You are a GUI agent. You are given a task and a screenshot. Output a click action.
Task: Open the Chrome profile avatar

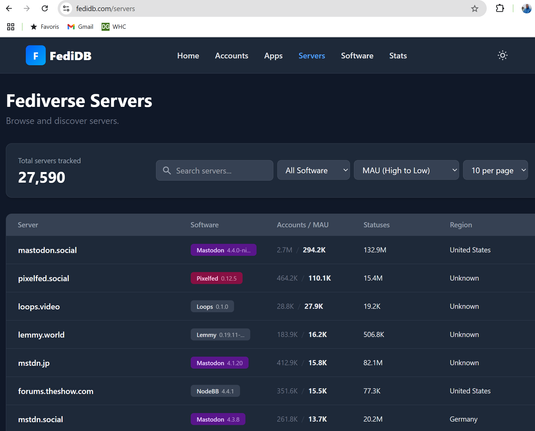pos(526,9)
